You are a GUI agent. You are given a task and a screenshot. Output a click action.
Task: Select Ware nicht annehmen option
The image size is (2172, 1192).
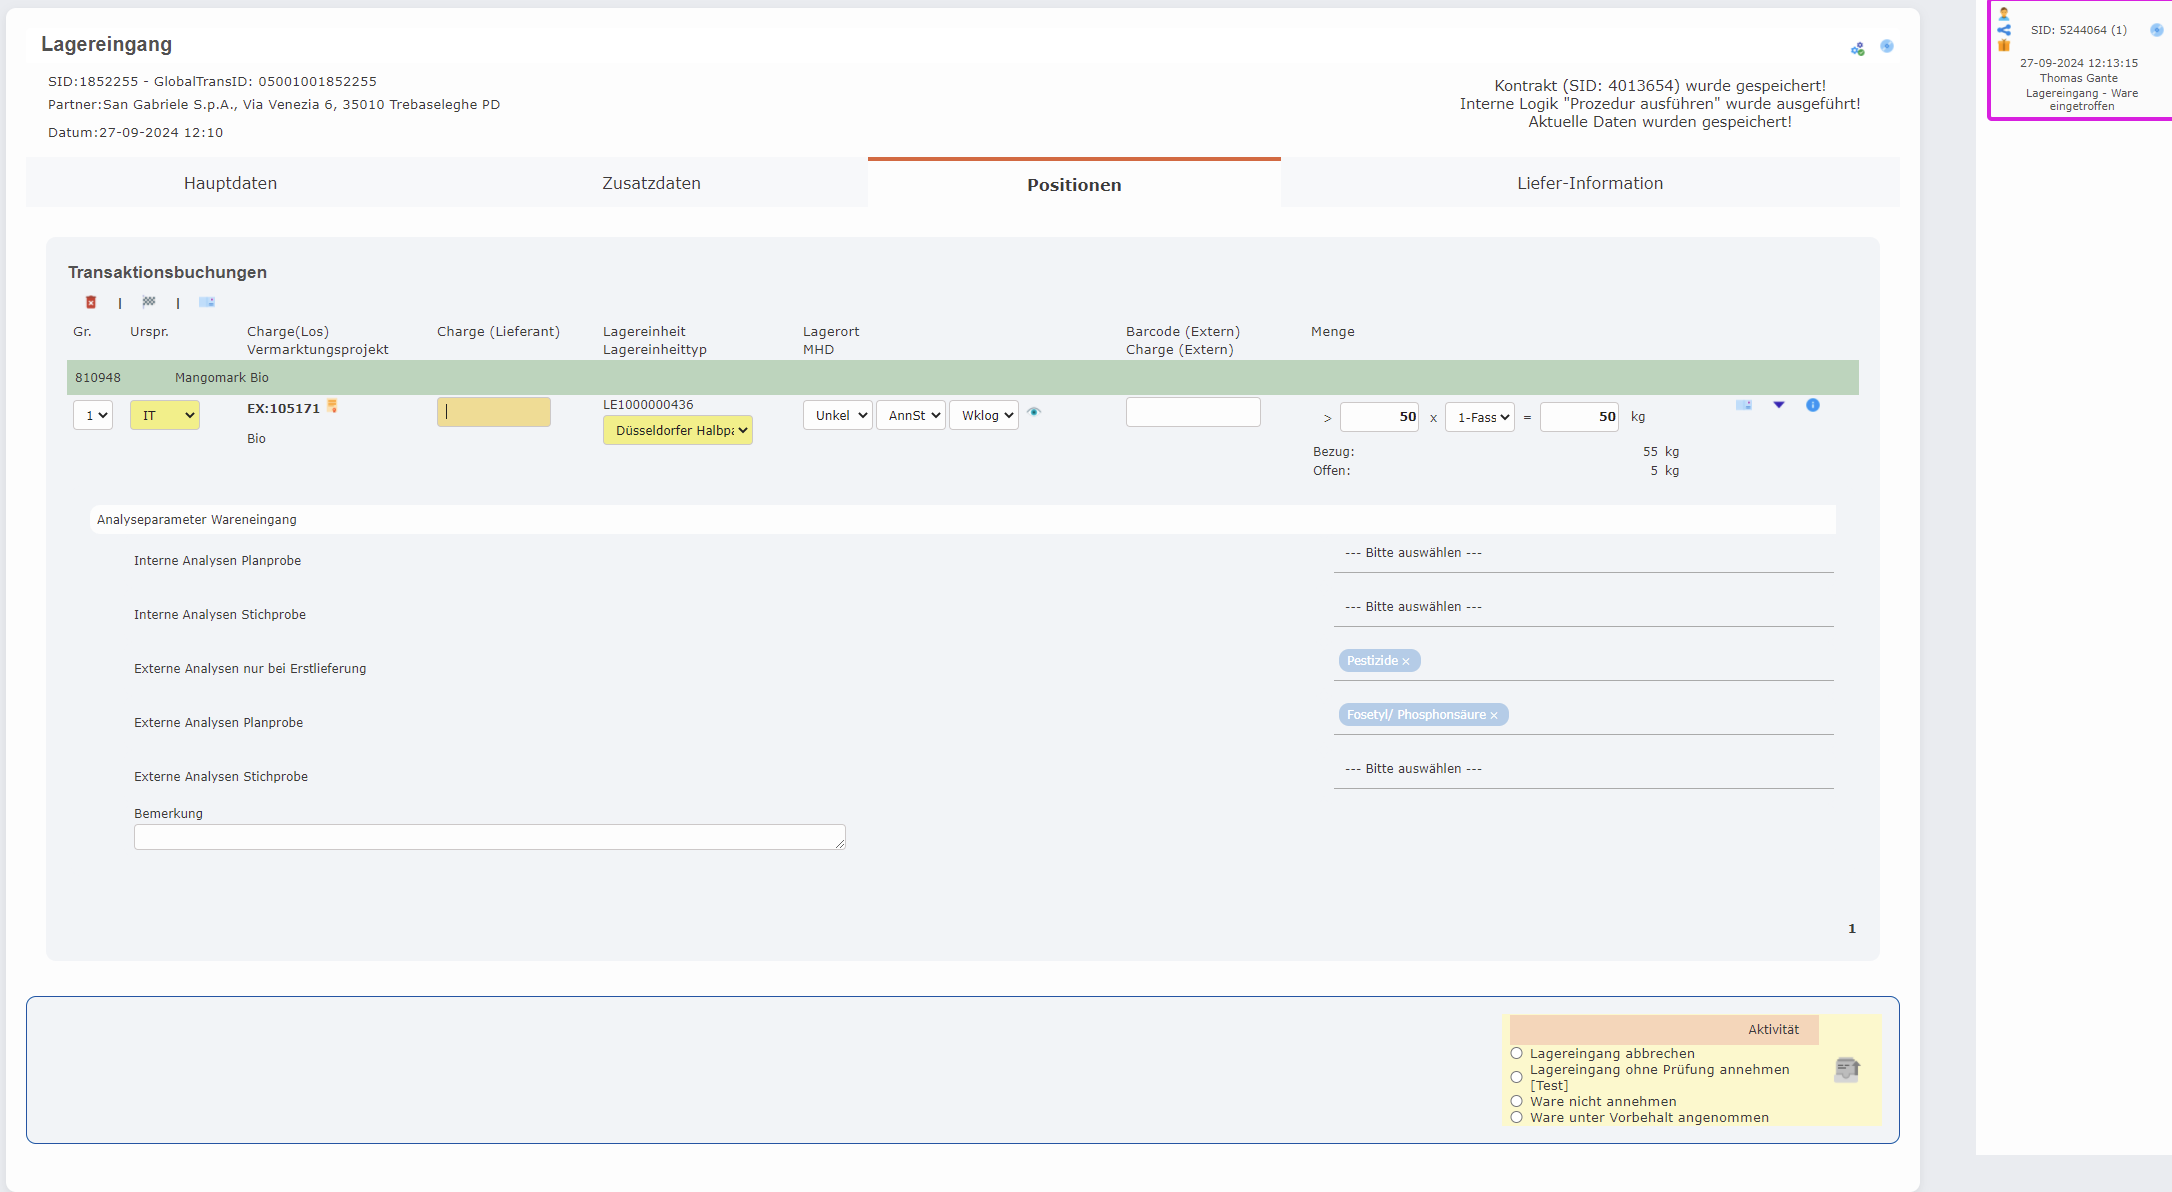point(1517,1101)
